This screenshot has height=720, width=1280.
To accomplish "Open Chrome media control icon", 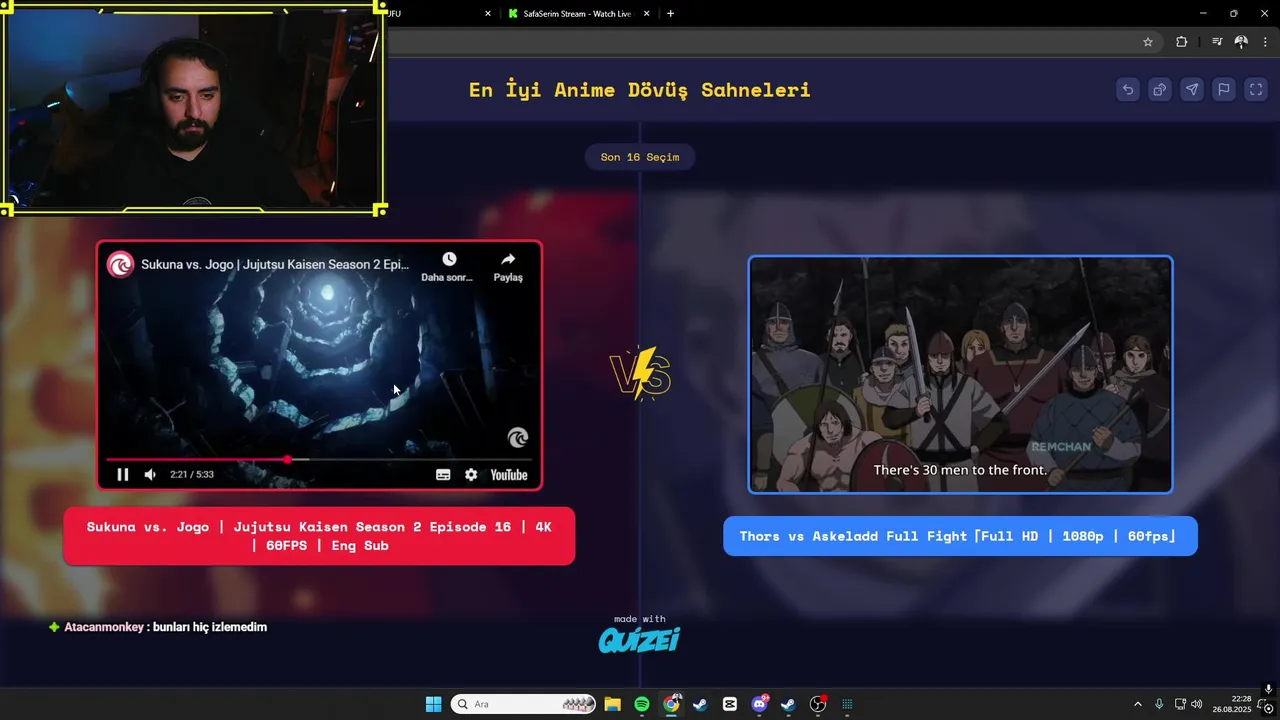I will (x=1216, y=42).
